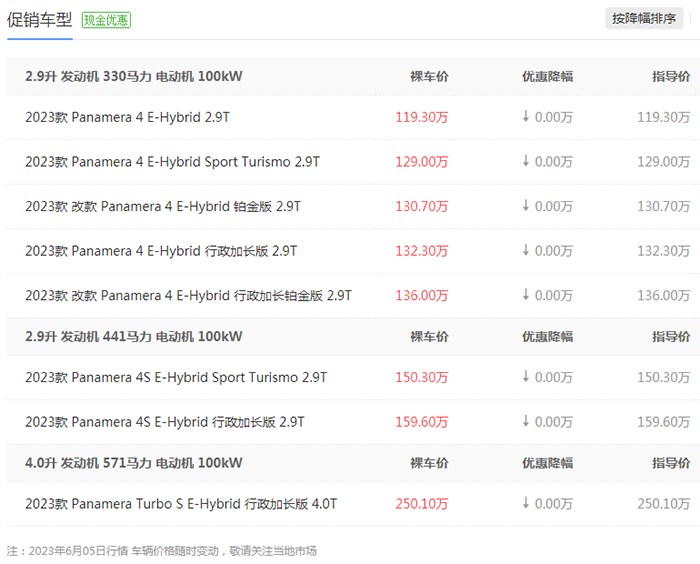Open Panamera 4S E-Hybrid Sport Turismo 2.9T
Screen dimensions: 700x564
click(x=176, y=377)
